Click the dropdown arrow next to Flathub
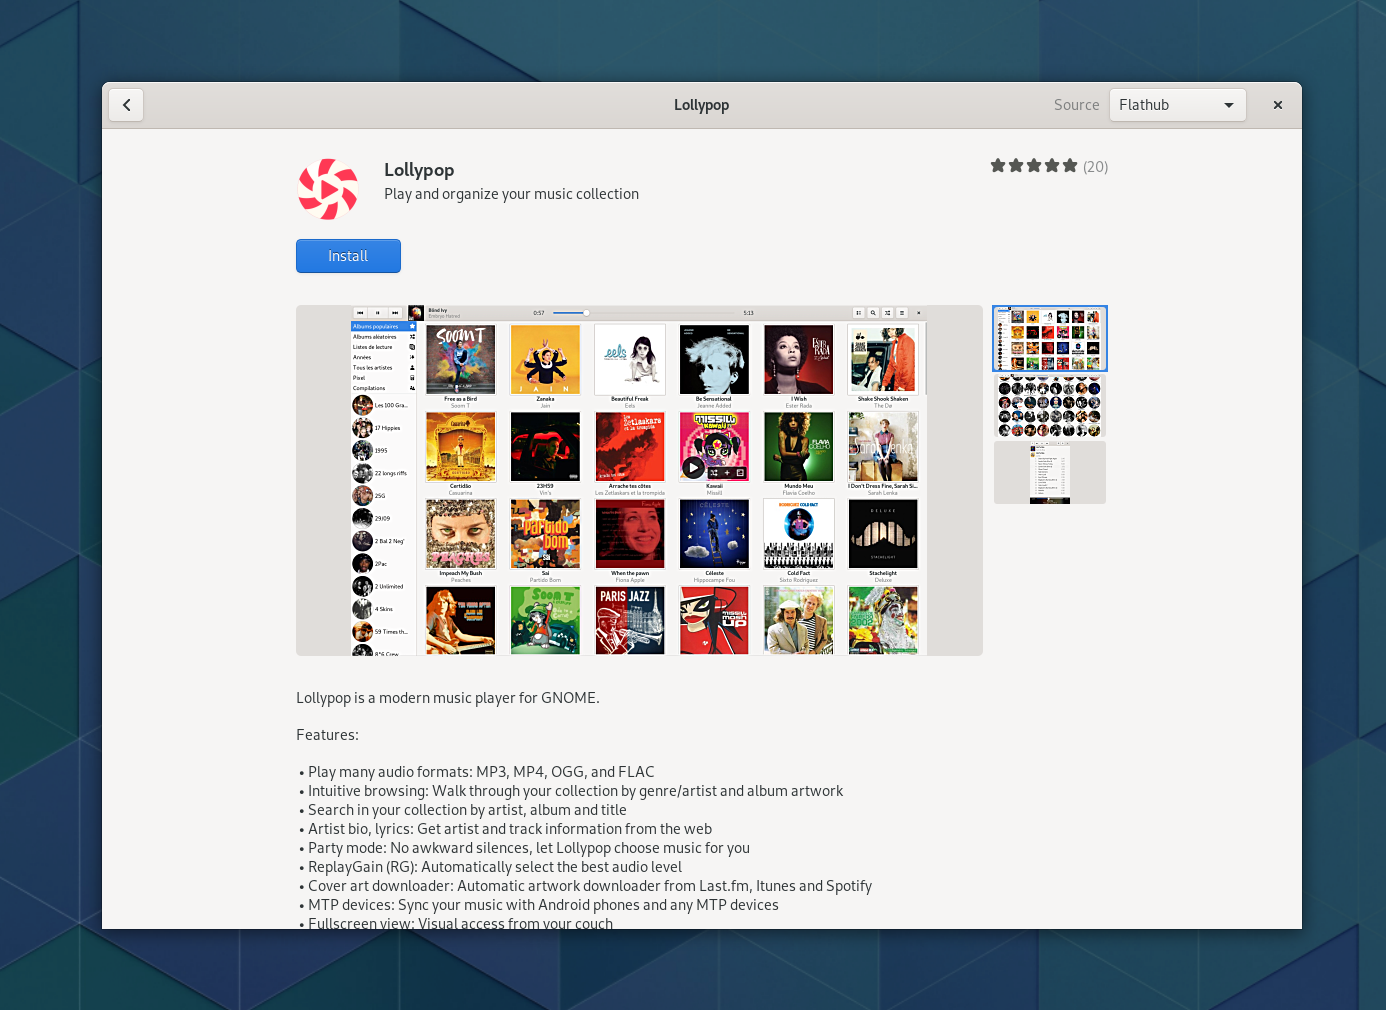Viewport: 1386px width, 1010px height. click(1229, 105)
